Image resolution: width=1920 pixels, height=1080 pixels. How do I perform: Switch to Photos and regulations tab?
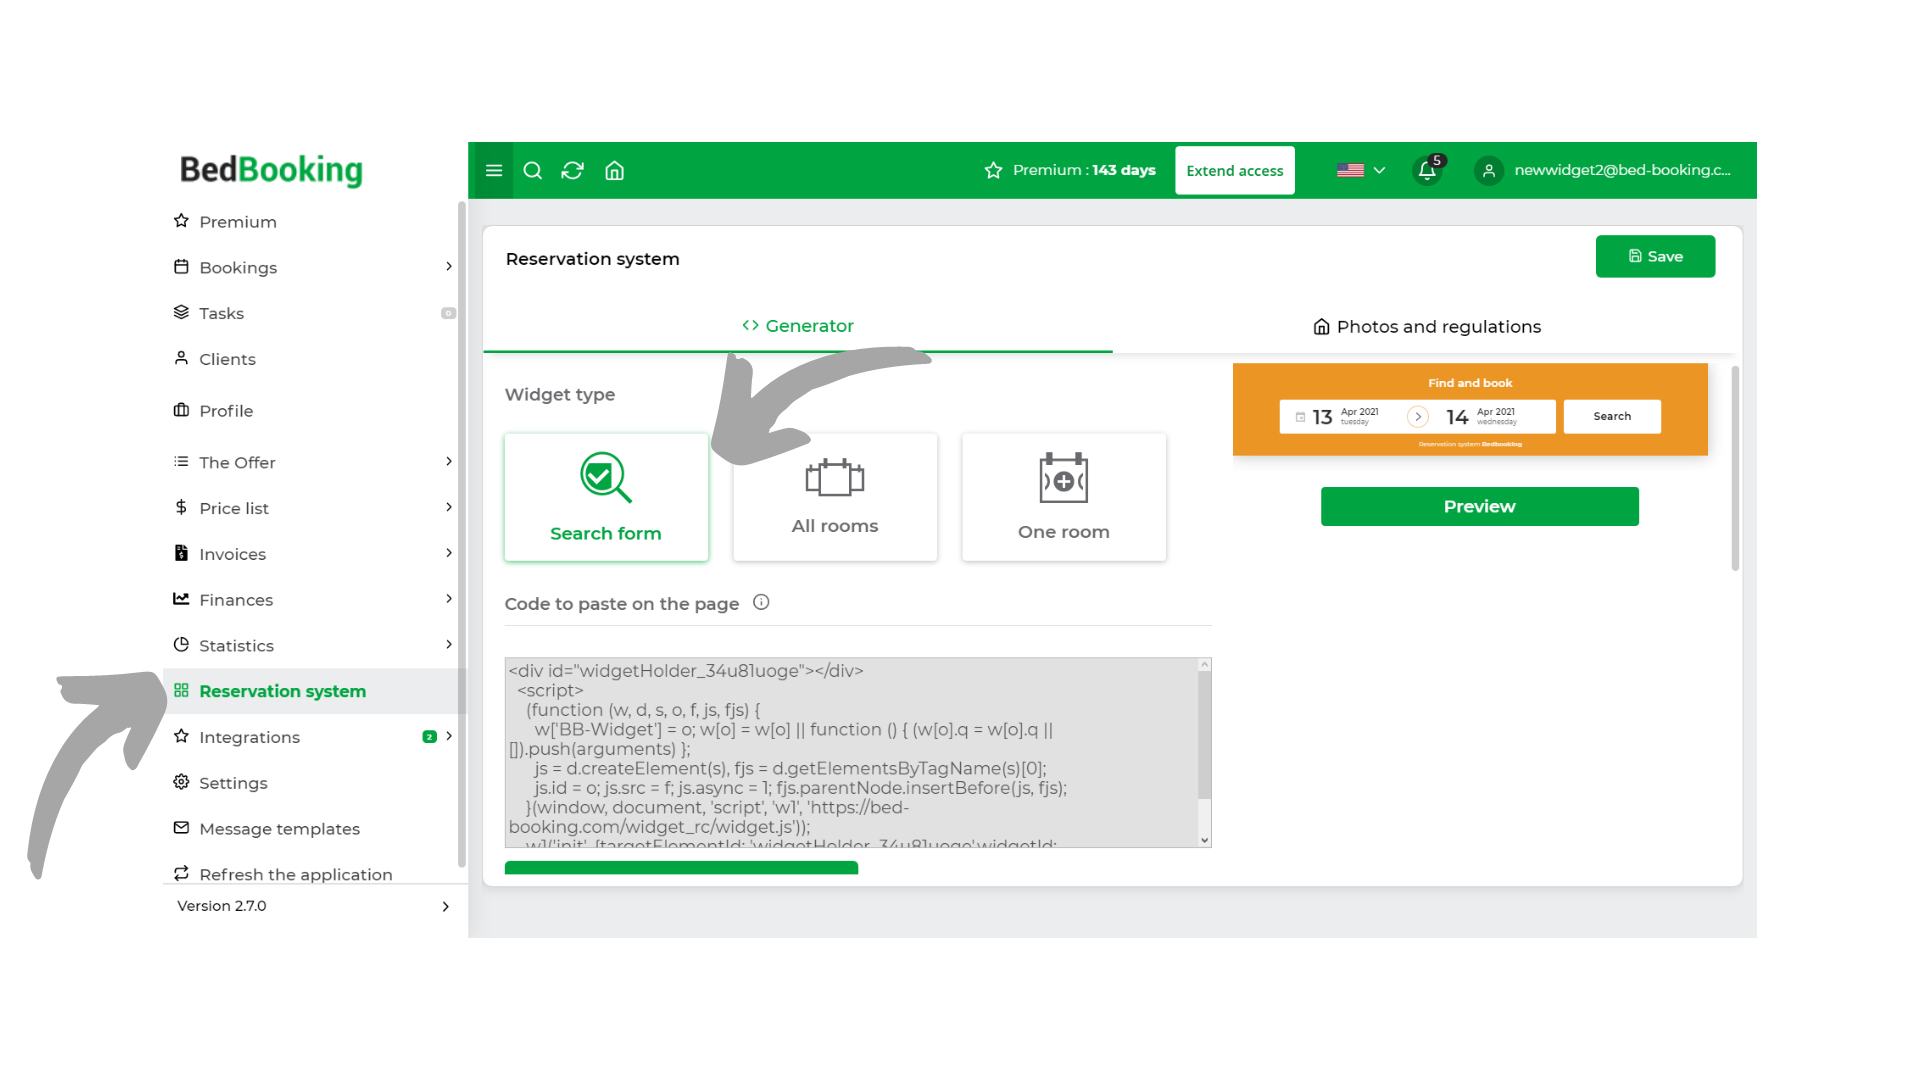[x=1427, y=327]
